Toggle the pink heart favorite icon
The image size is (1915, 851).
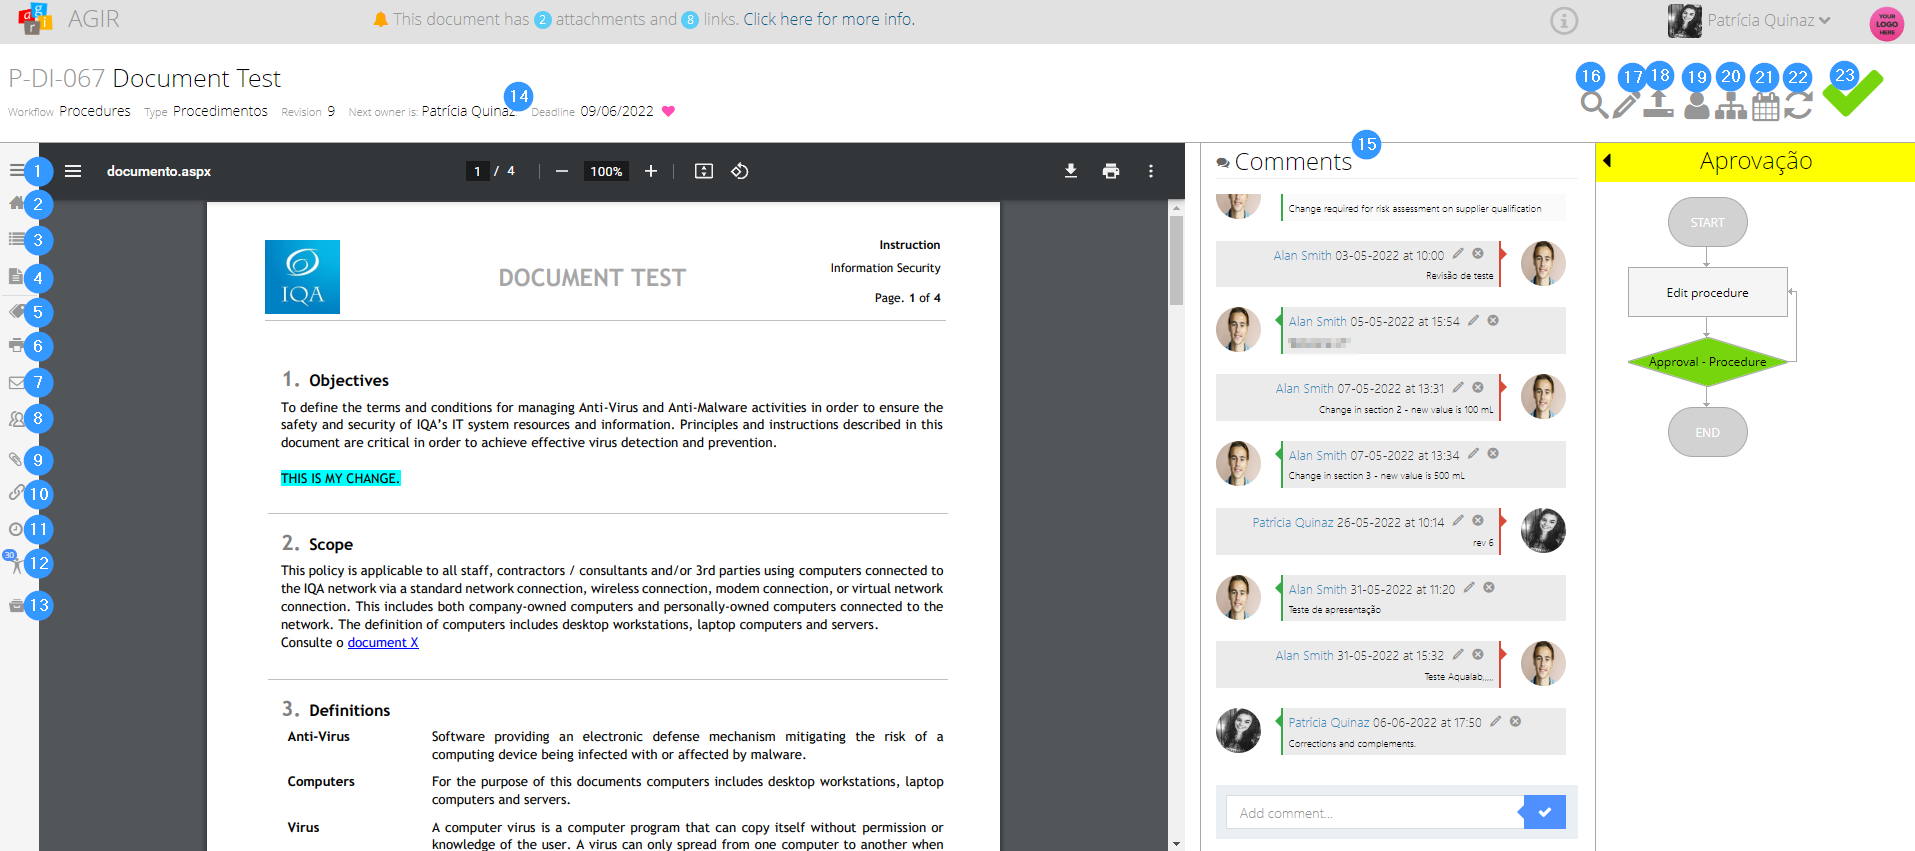[x=668, y=111]
